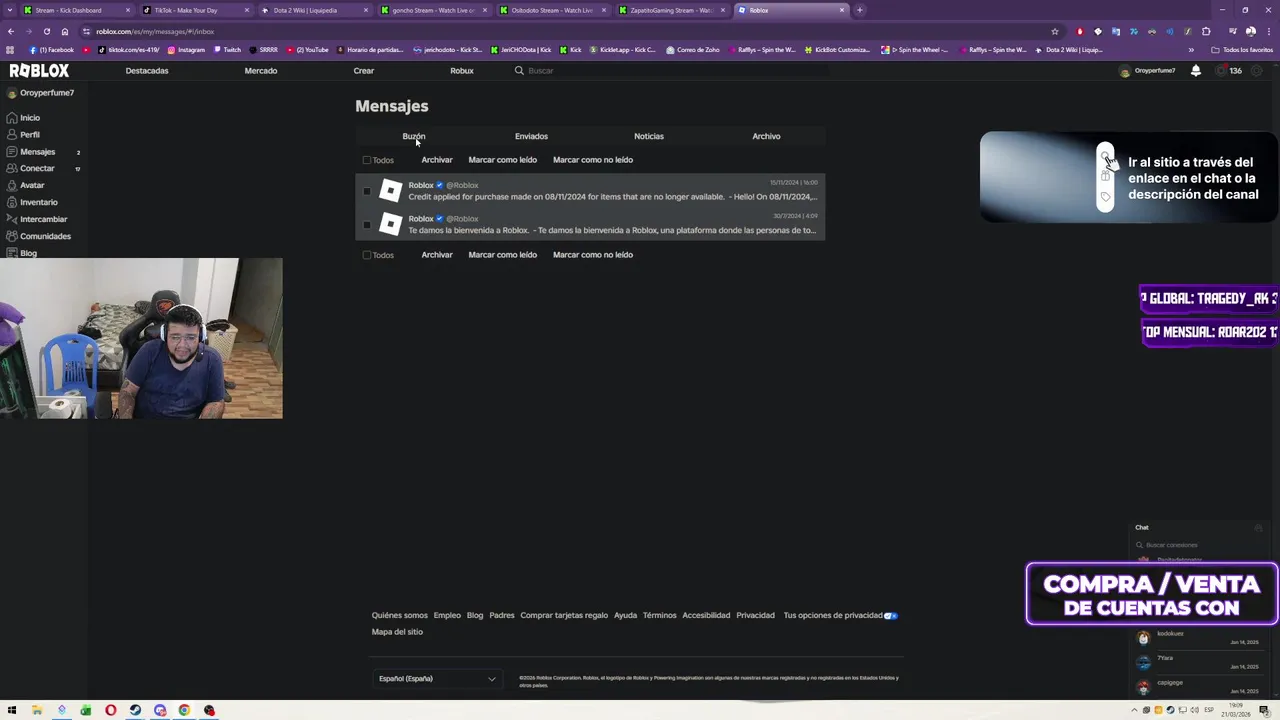
Task: Open the Mensajes sidebar icon
Action: coord(12,152)
